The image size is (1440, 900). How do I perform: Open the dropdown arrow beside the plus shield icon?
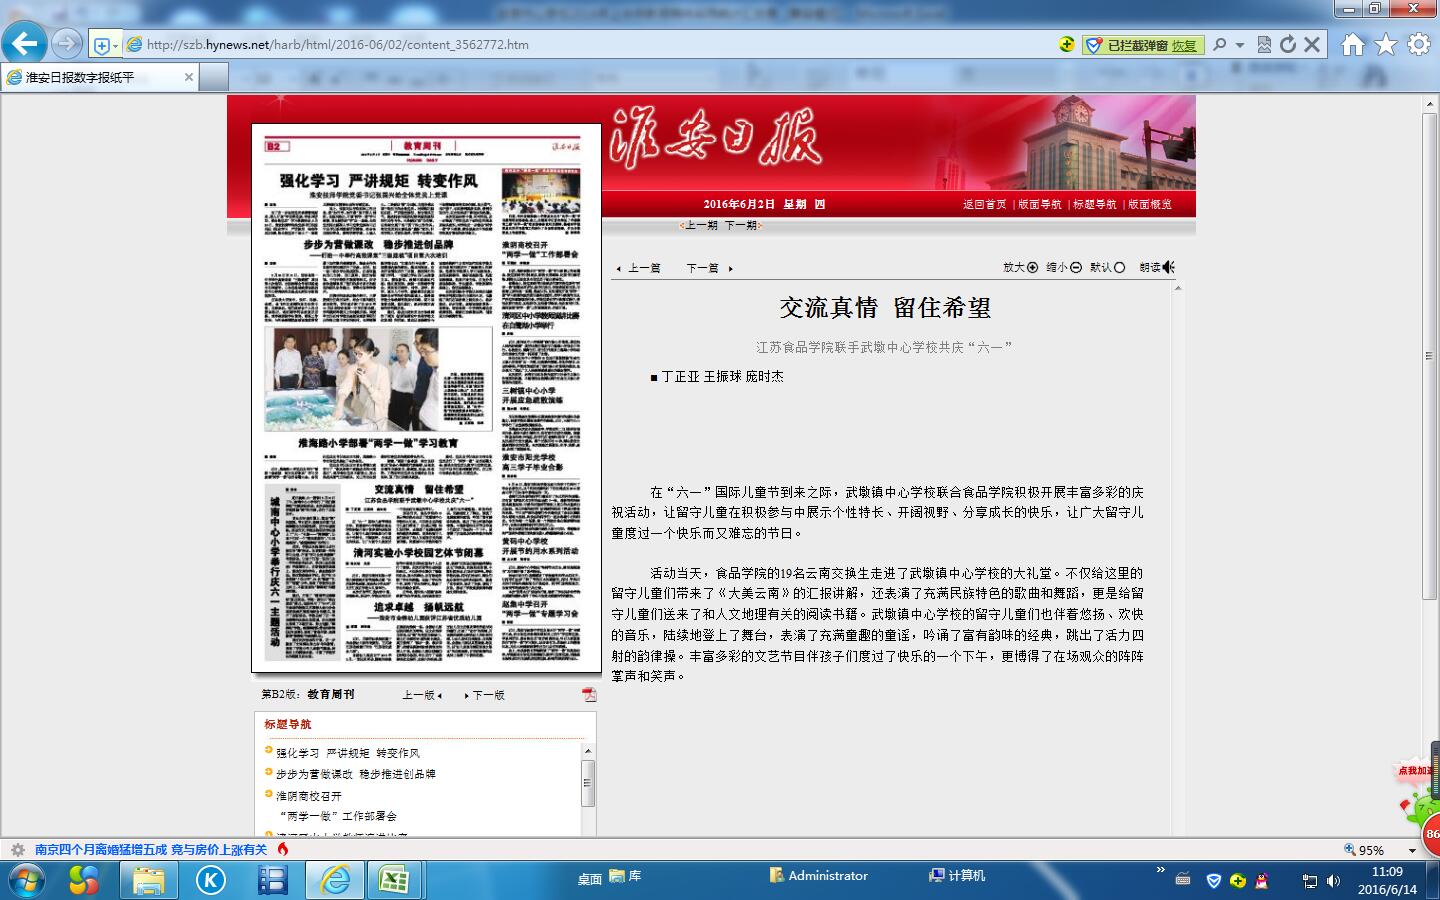coord(115,45)
